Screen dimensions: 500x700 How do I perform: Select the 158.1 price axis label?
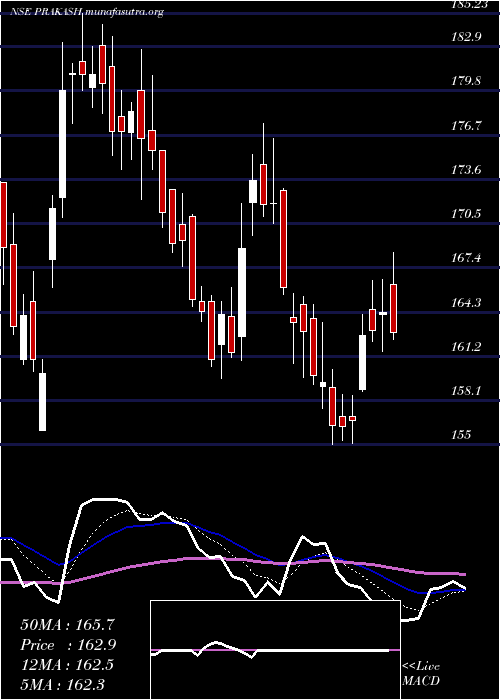pyautogui.click(x=466, y=391)
